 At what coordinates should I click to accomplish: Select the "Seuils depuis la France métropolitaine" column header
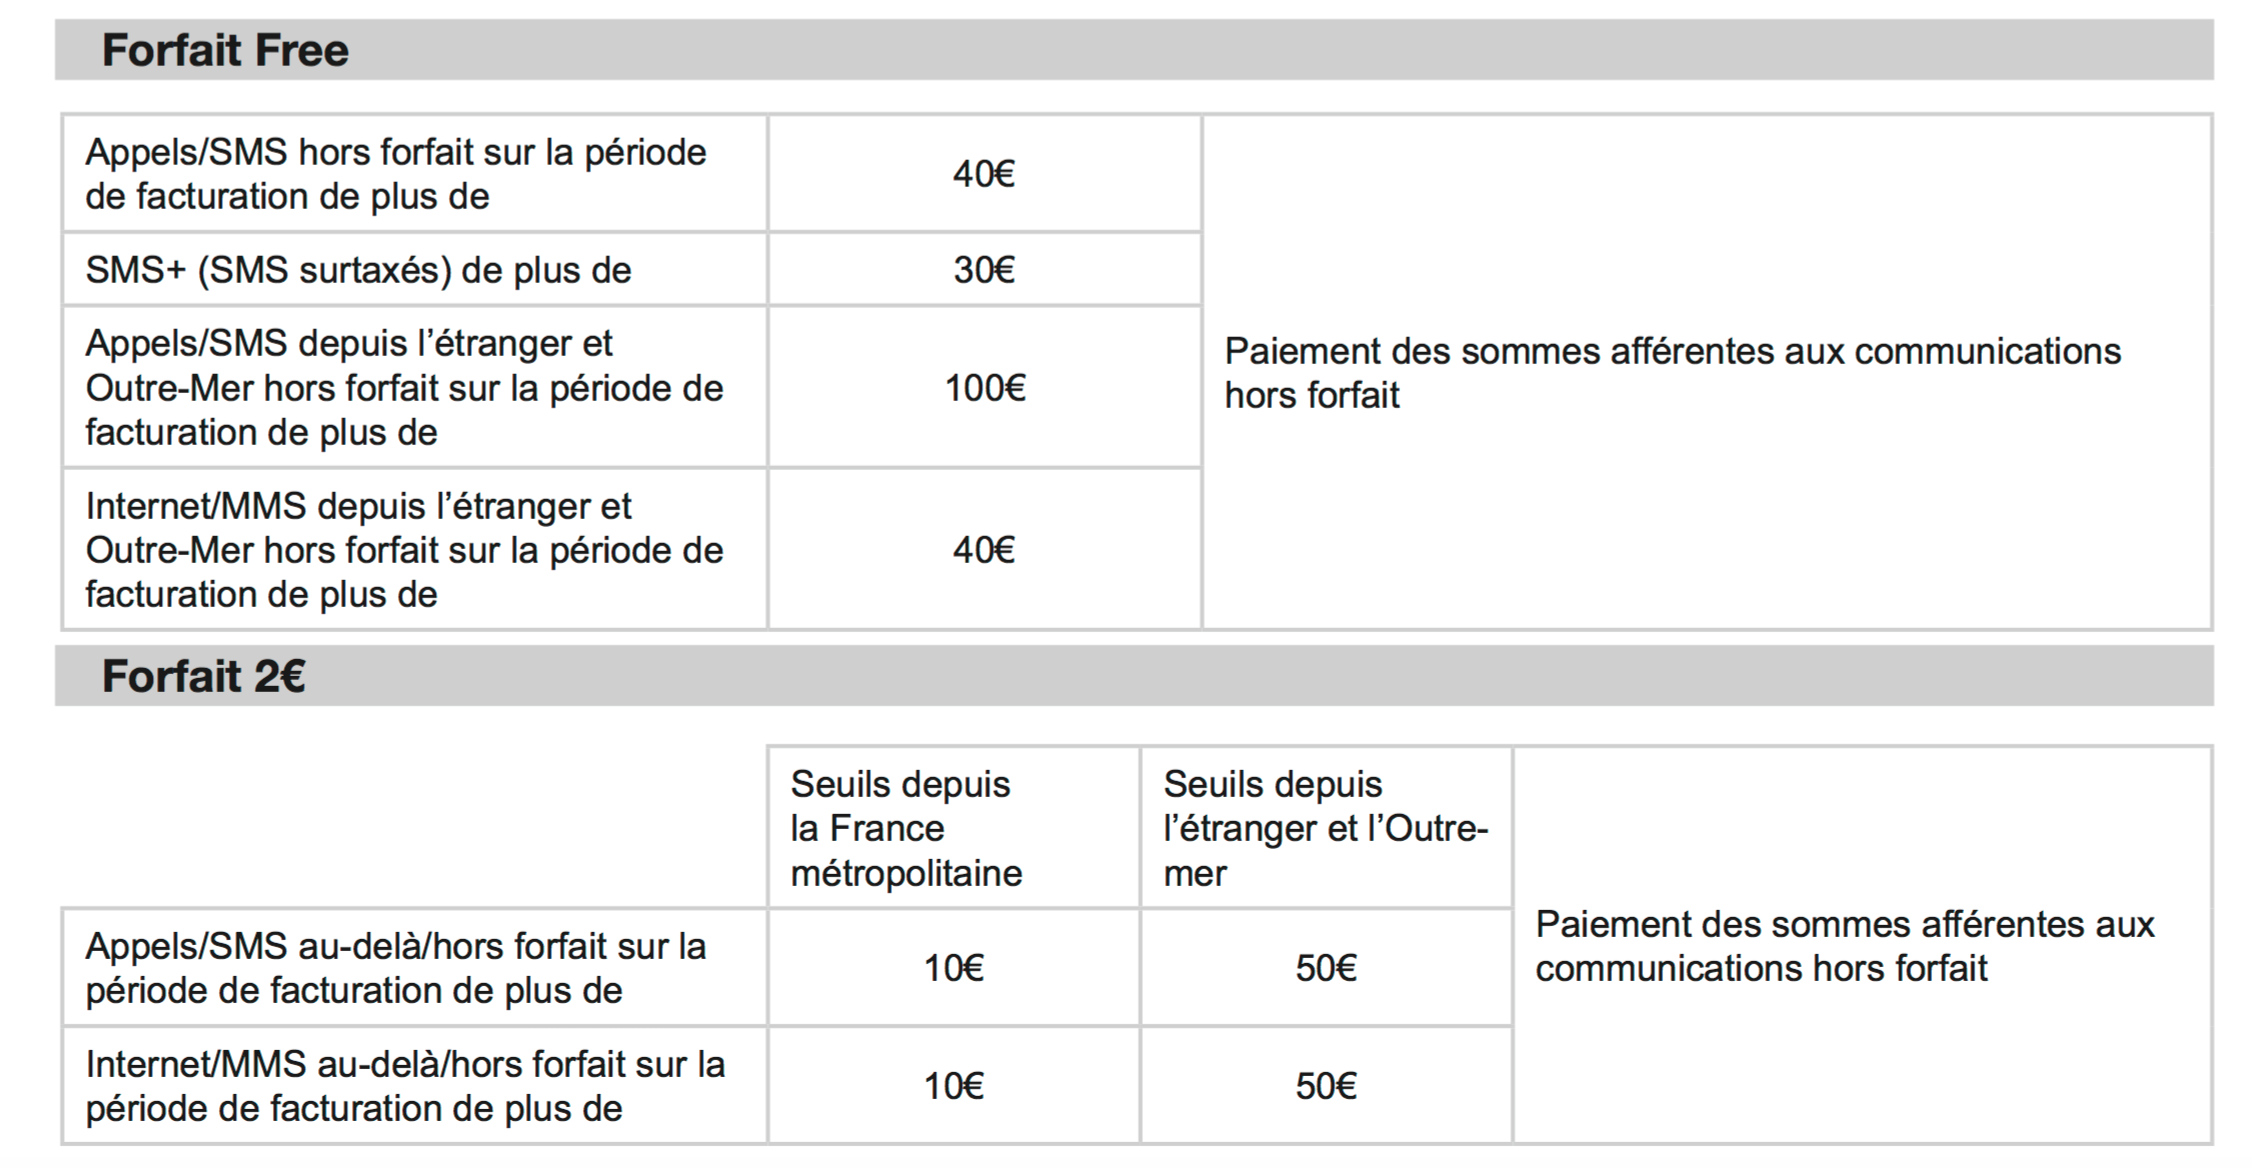906,828
